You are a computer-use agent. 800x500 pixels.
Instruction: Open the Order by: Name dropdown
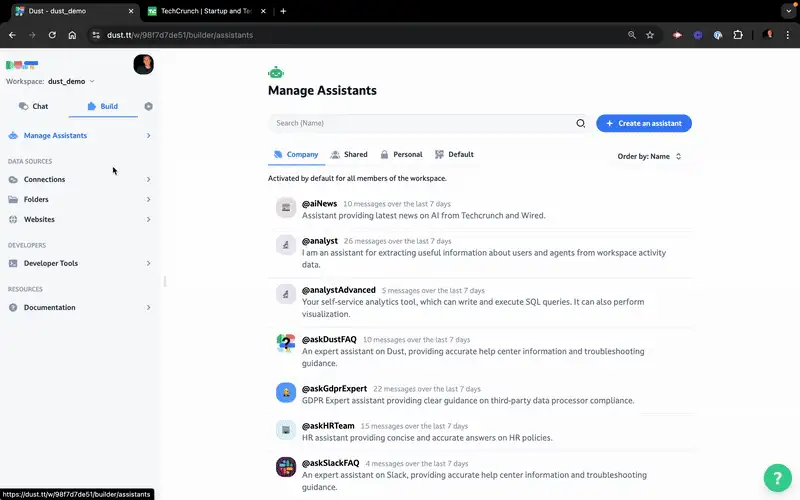tap(649, 156)
